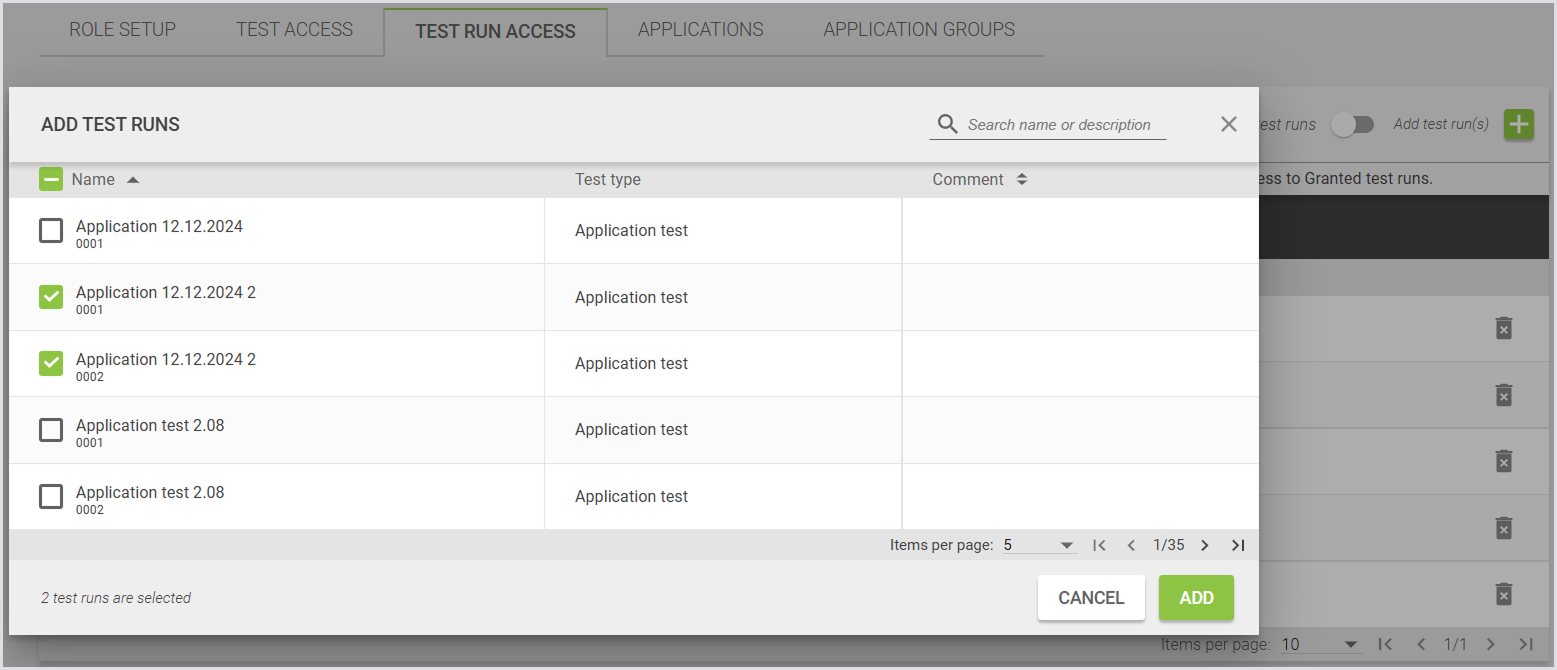Open background Items per page dropdown showing 10

[x=1320, y=645]
